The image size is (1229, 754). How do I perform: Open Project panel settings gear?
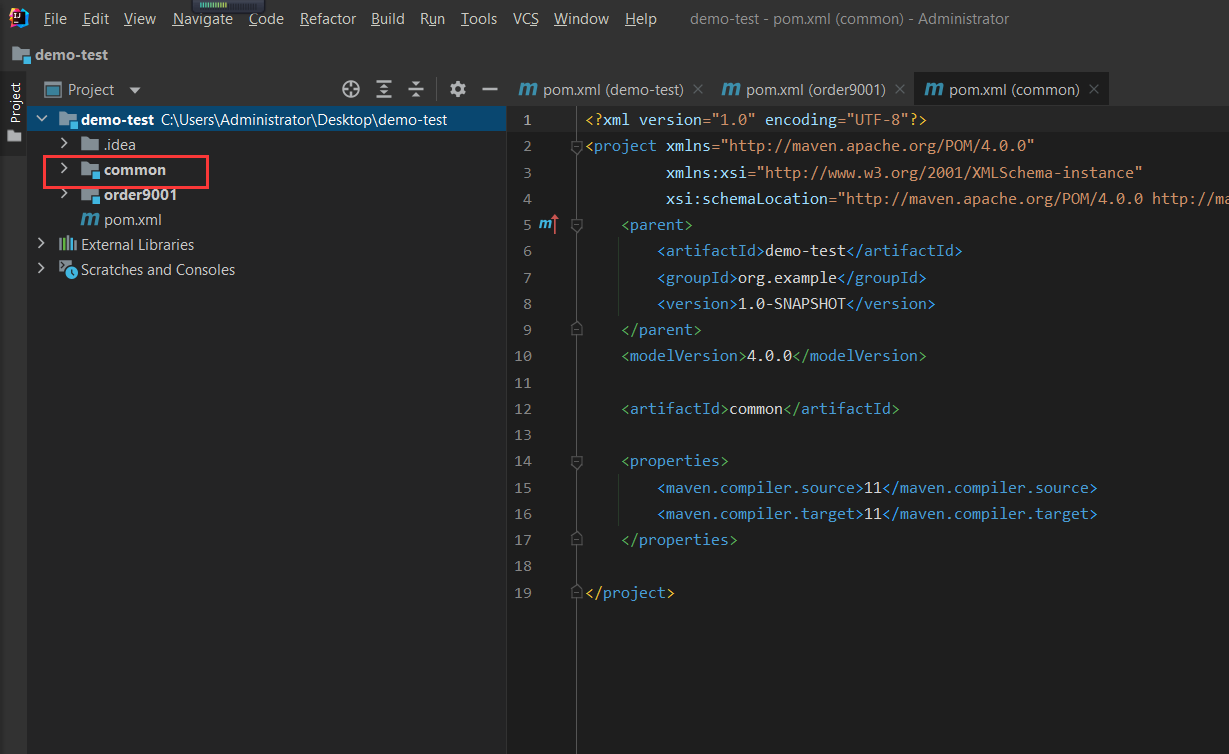tap(458, 89)
